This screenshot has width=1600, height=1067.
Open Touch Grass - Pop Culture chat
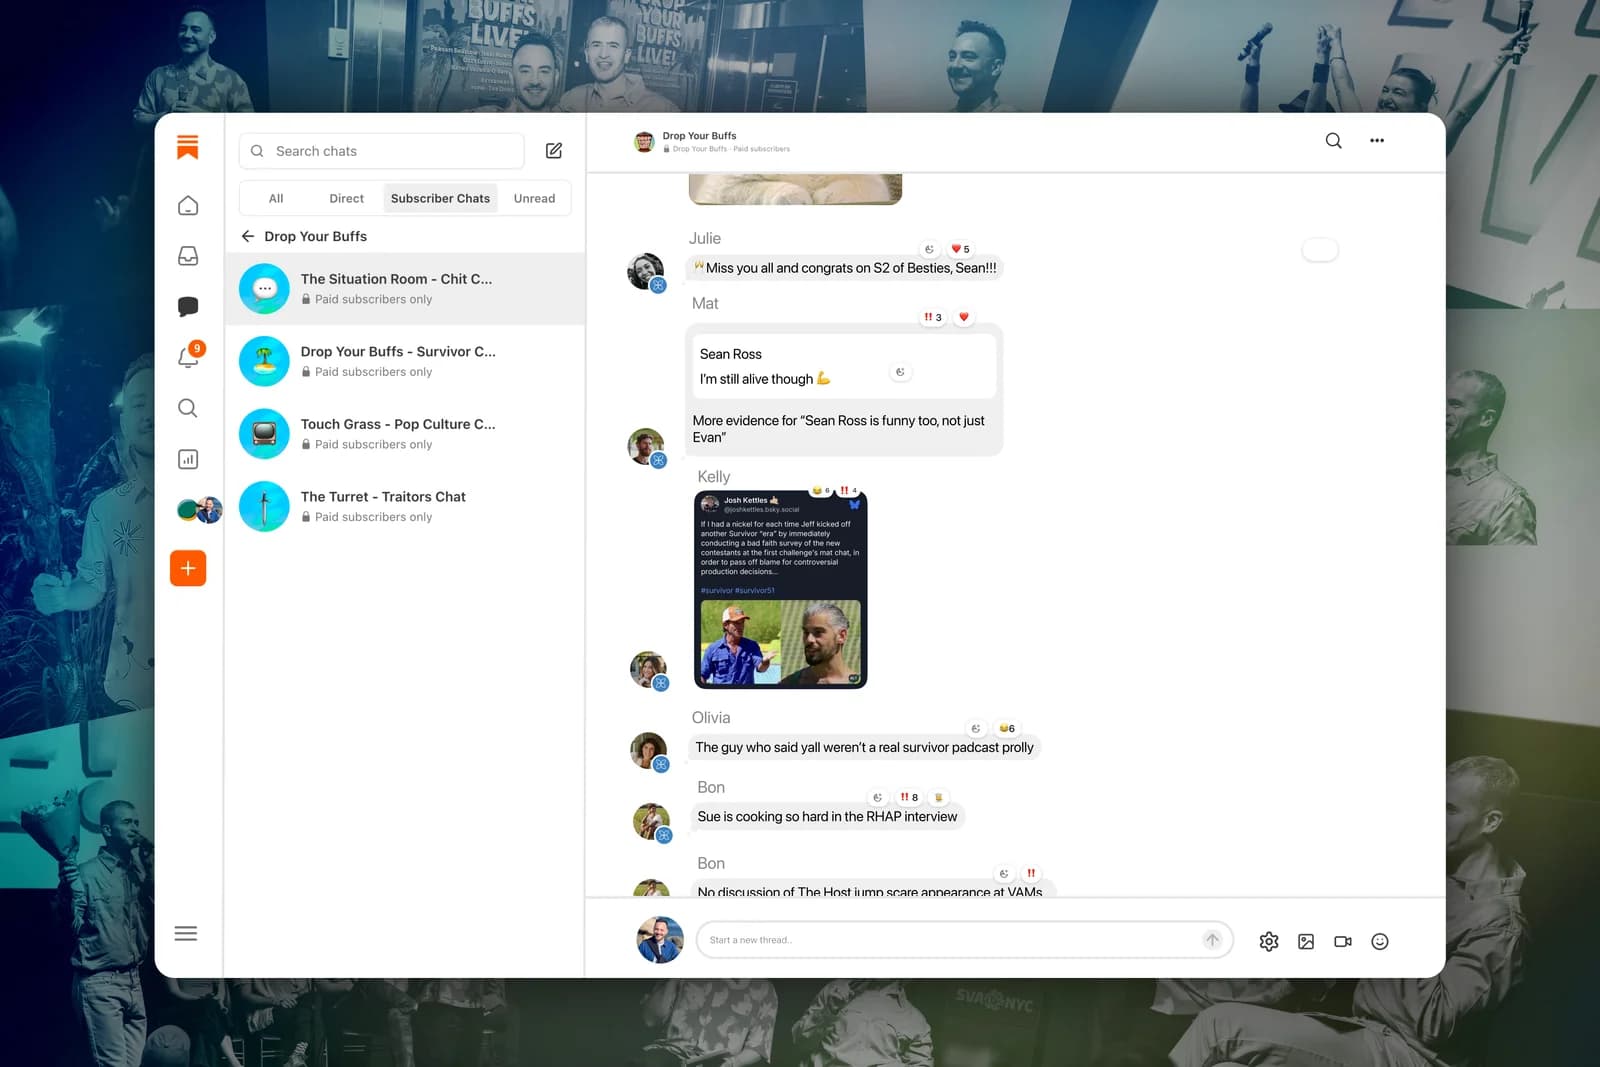pyautogui.click(x=405, y=433)
